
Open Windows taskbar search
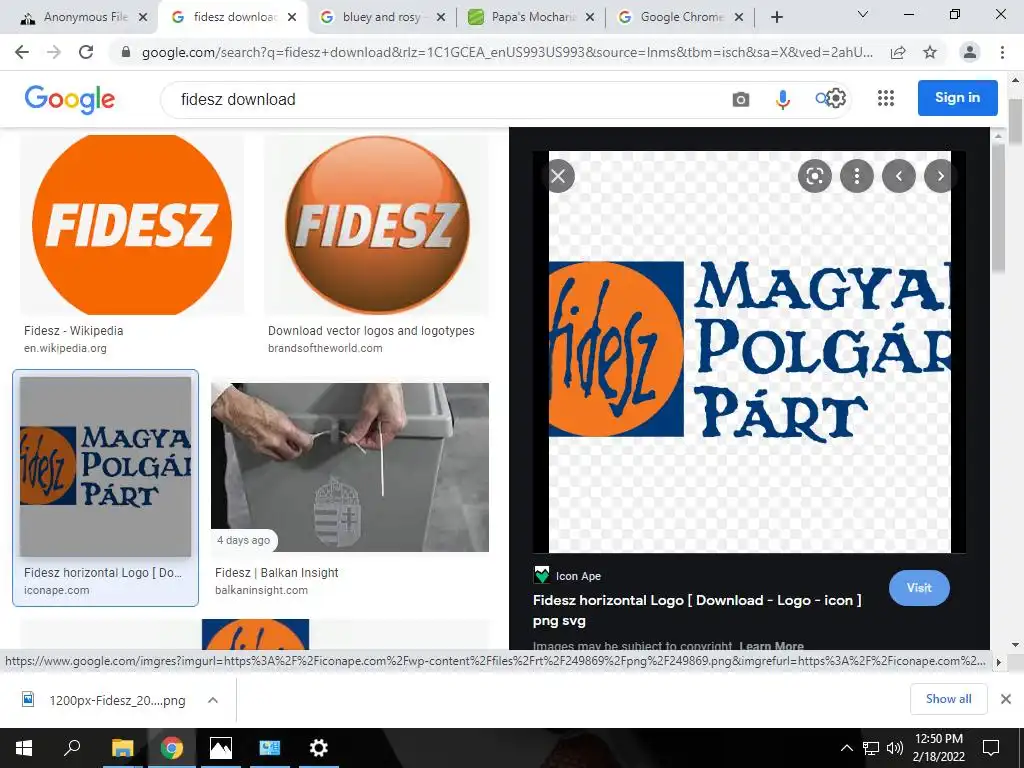pos(72,747)
